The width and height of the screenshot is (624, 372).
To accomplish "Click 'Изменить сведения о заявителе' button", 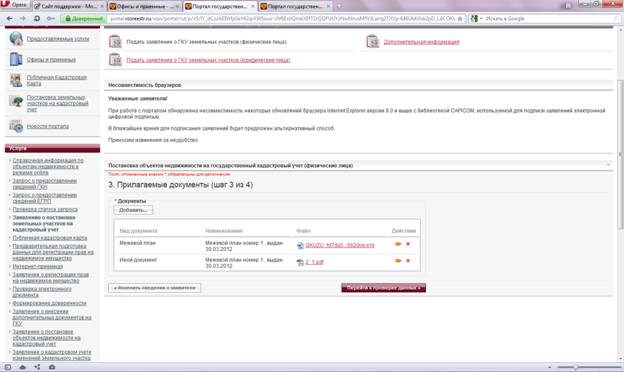I will (x=155, y=288).
